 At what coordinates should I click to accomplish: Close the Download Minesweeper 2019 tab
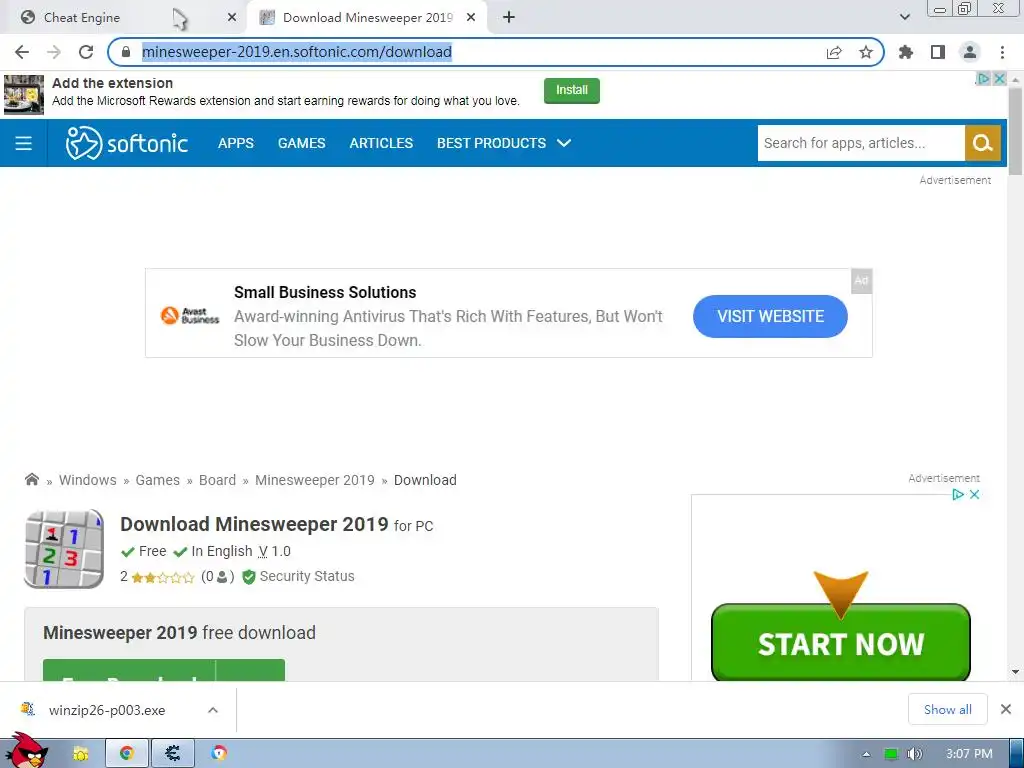click(471, 18)
